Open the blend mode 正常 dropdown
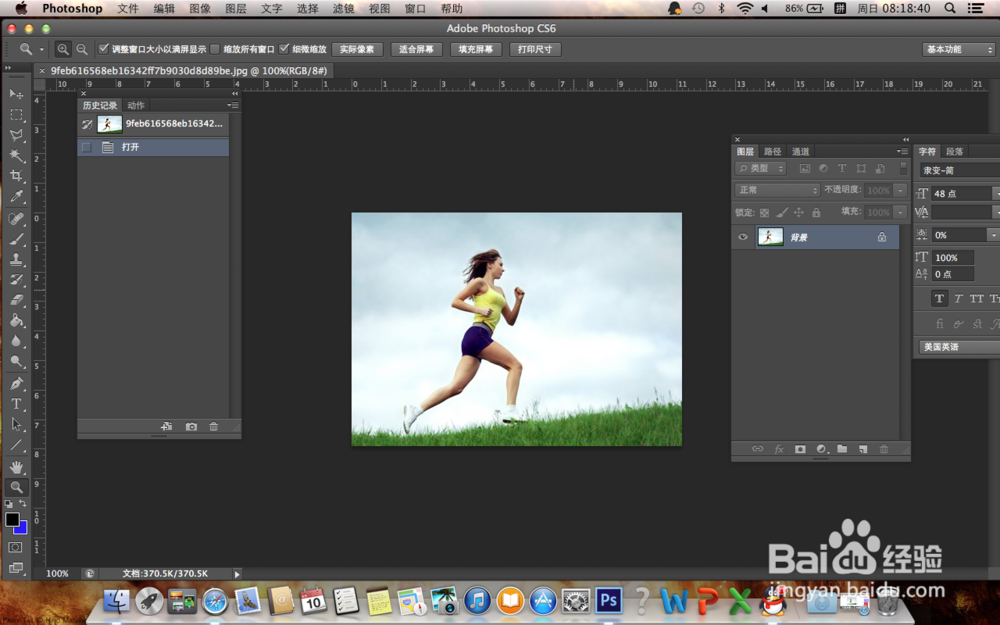Image resolution: width=1000 pixels, height=625 pixels. (x=777, y=190)
